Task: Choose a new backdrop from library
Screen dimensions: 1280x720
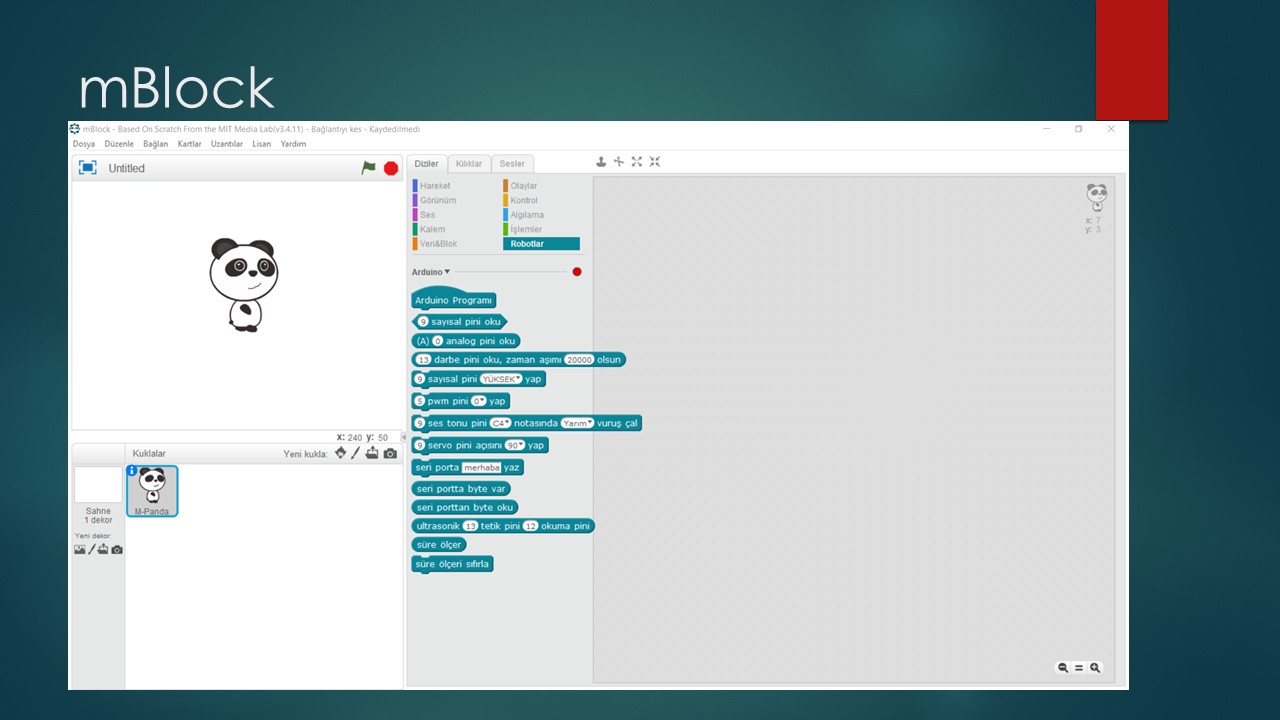Action: tap(80, 549)
